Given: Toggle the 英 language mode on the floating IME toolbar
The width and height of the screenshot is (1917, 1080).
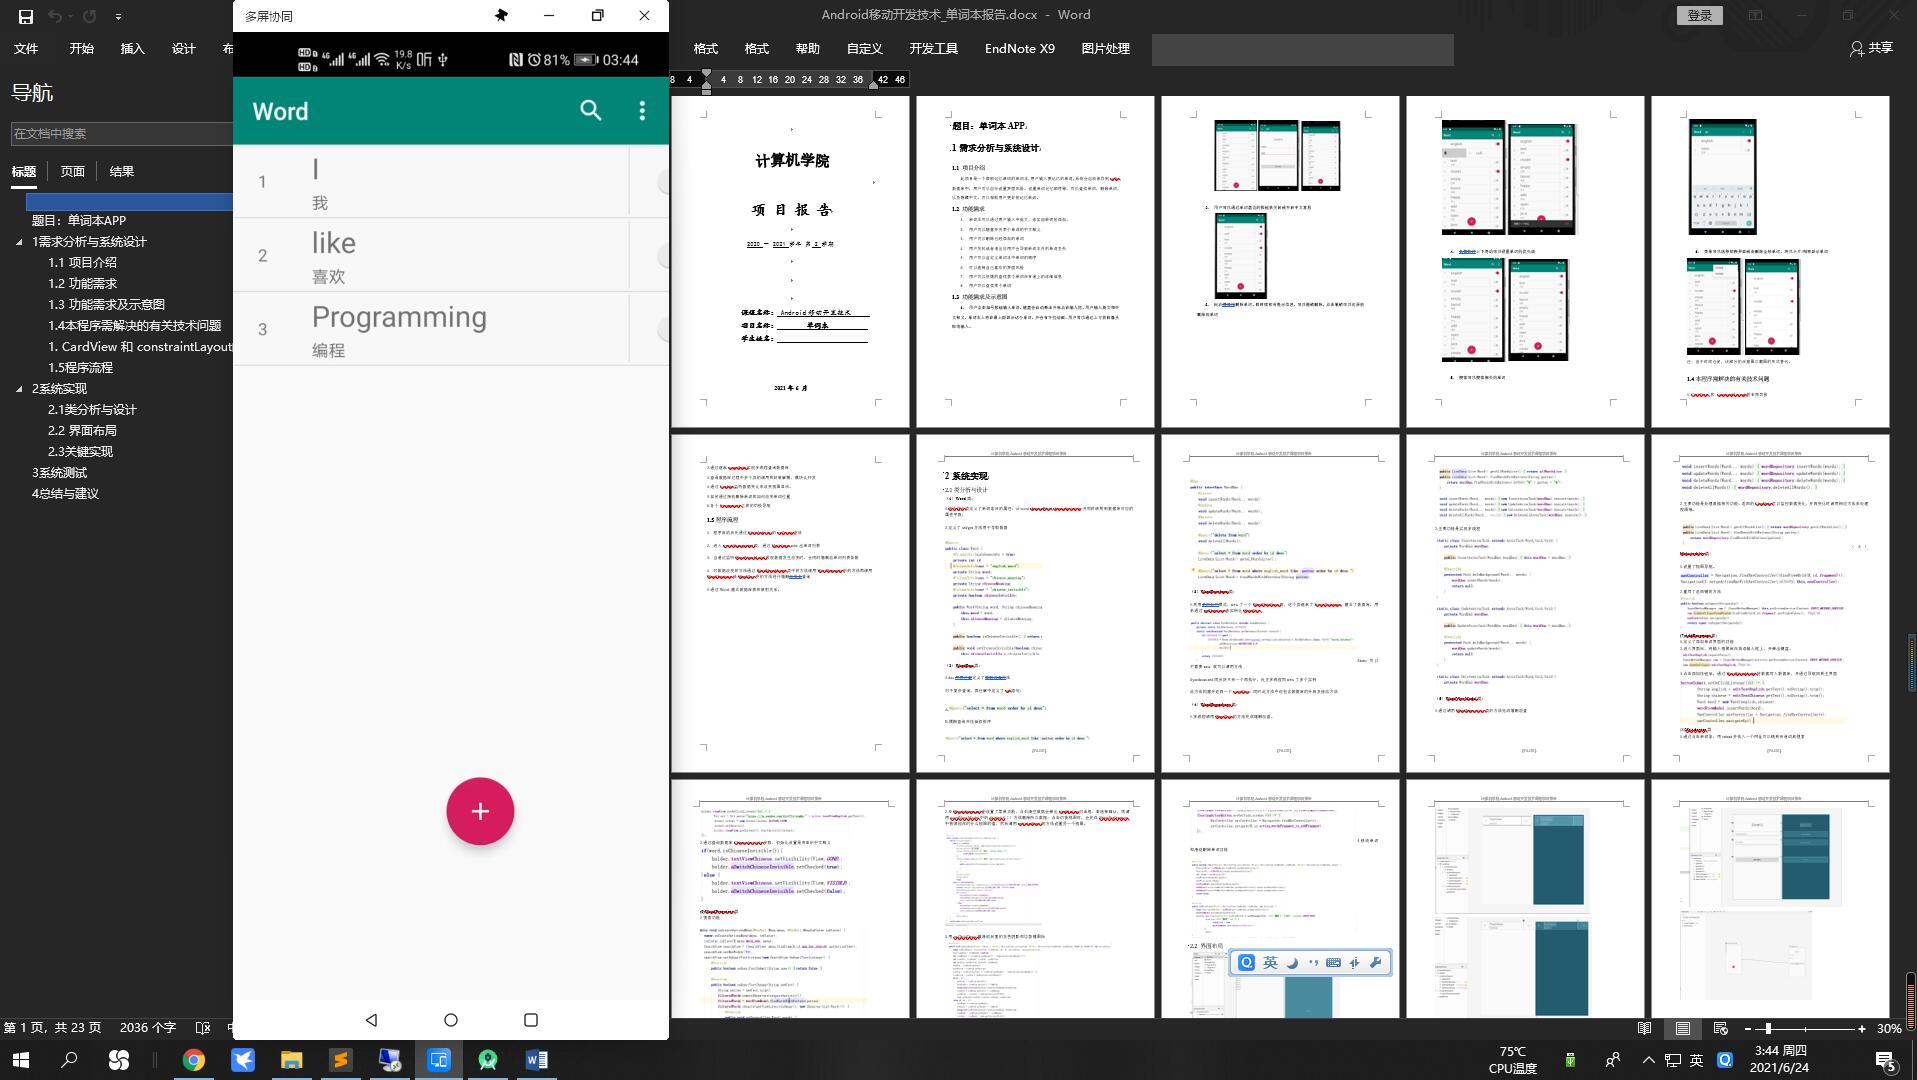Looking at the screenshot, I should 1270,962.
